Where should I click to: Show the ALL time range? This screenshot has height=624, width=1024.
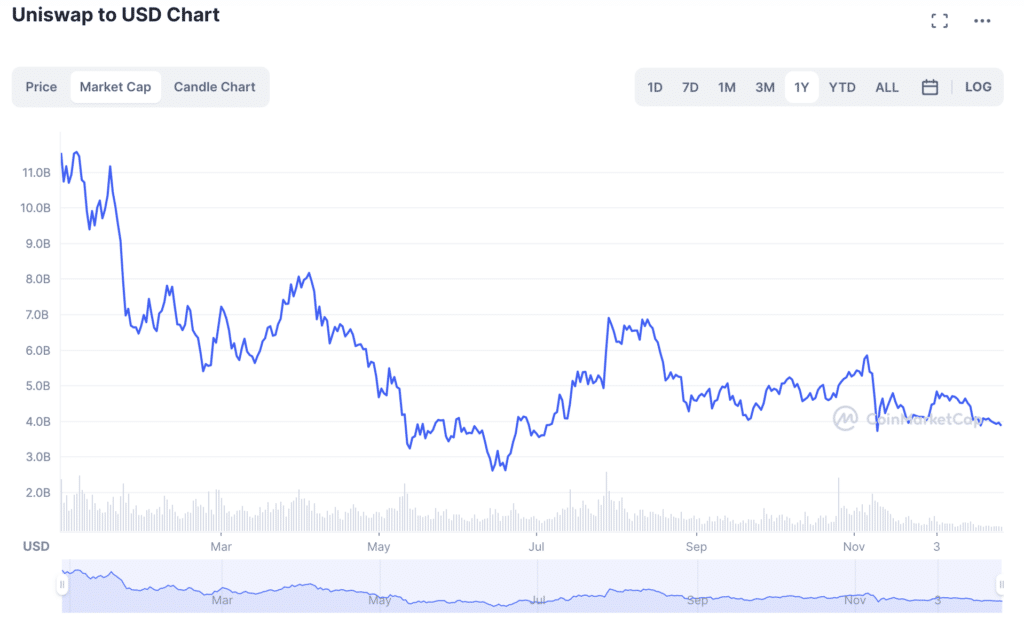[x=886, y=87]
